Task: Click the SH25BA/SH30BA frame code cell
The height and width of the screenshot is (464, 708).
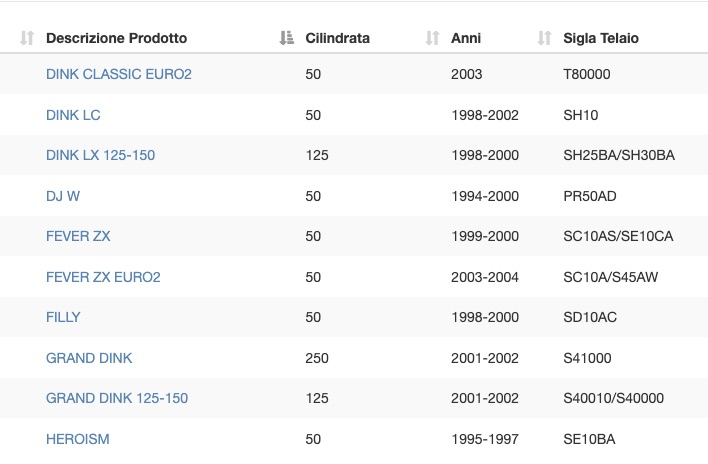Action: tap(619, 155)
